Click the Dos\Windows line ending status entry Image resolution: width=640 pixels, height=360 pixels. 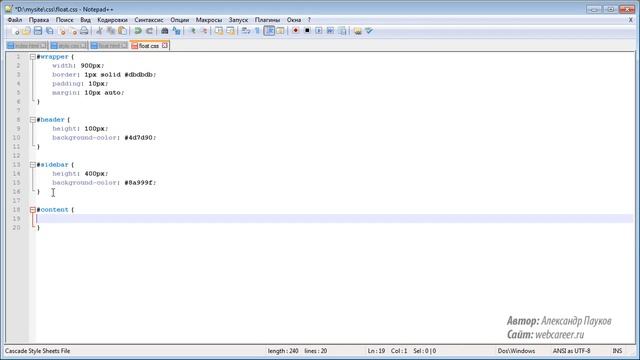516,351
